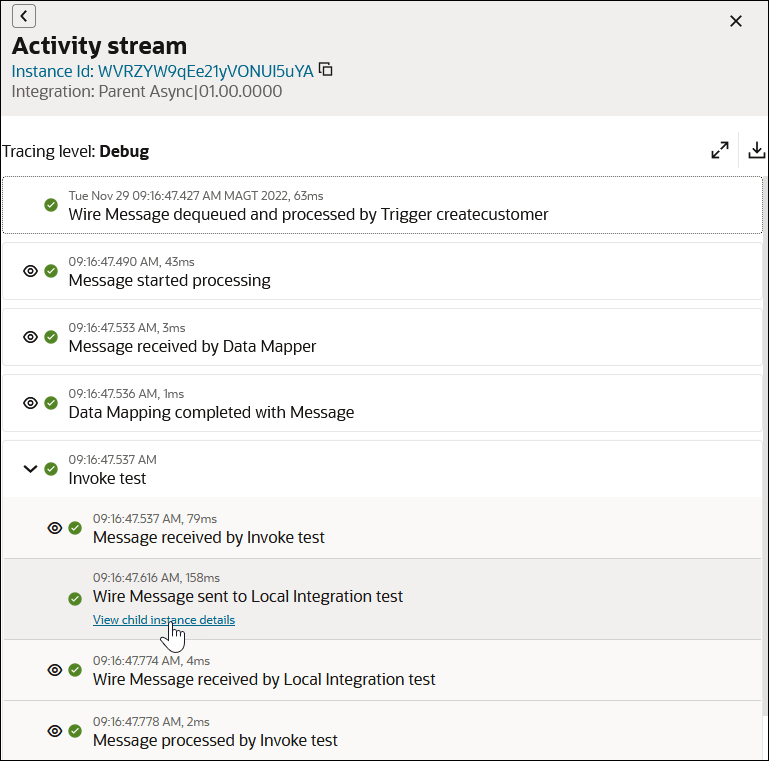Click 'Integration: Parent Async|01.00.0000' text

point(147,92)
